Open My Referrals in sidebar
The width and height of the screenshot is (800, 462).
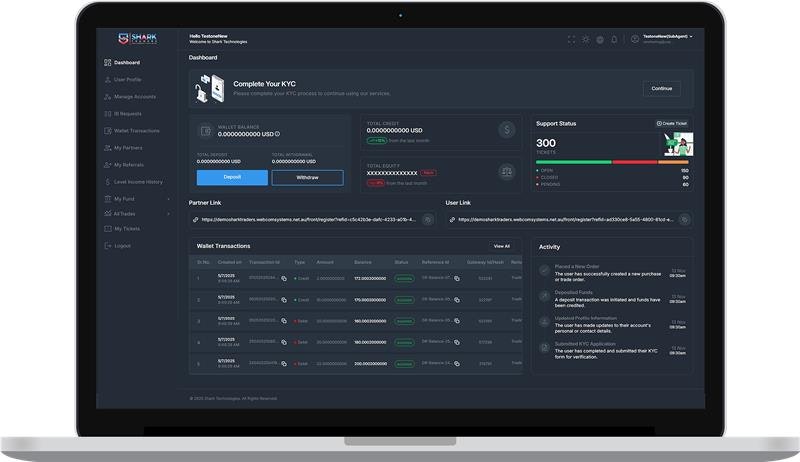coord(129,165)
